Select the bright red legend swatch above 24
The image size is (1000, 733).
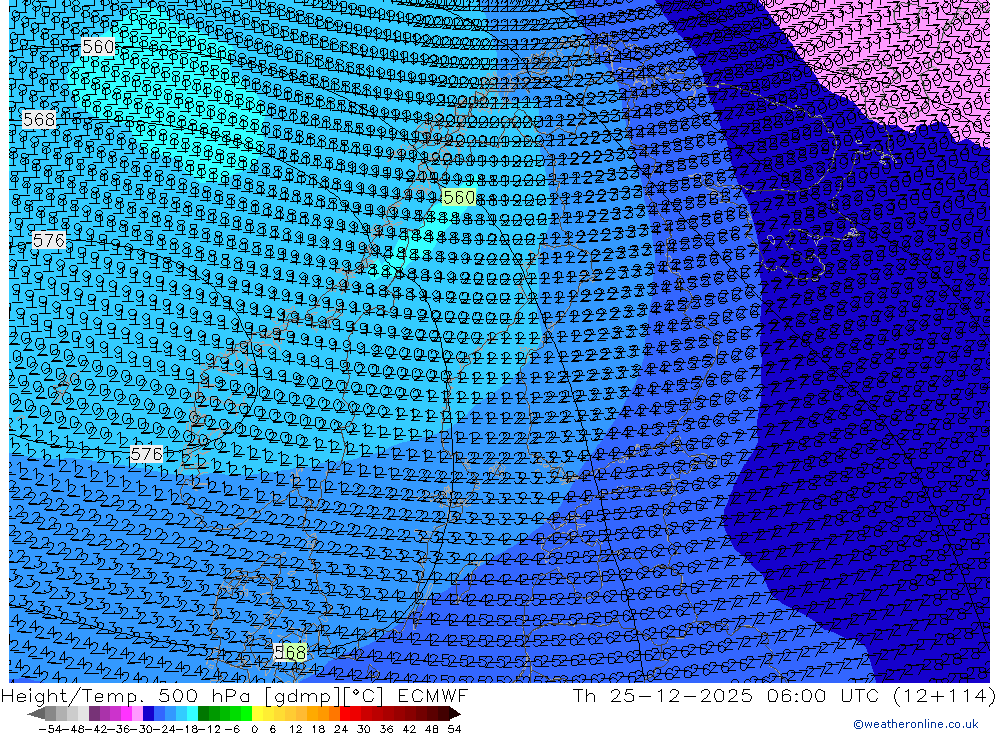(345, 714)
